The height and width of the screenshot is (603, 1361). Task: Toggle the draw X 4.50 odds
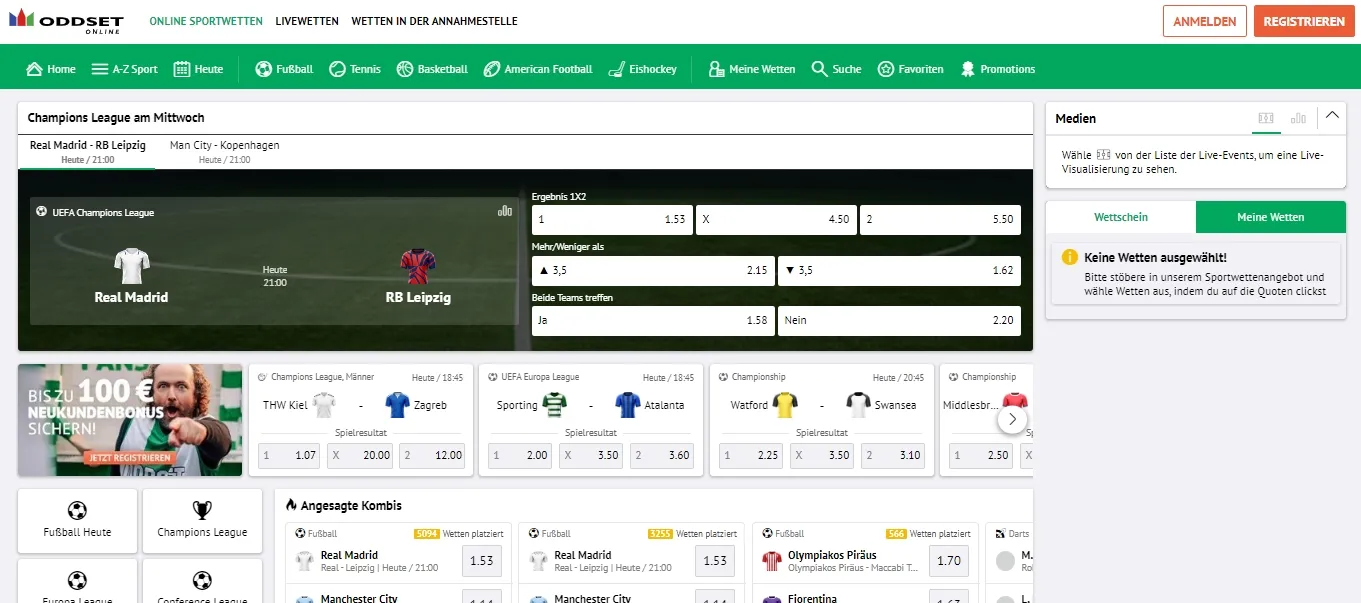[775, 219]
